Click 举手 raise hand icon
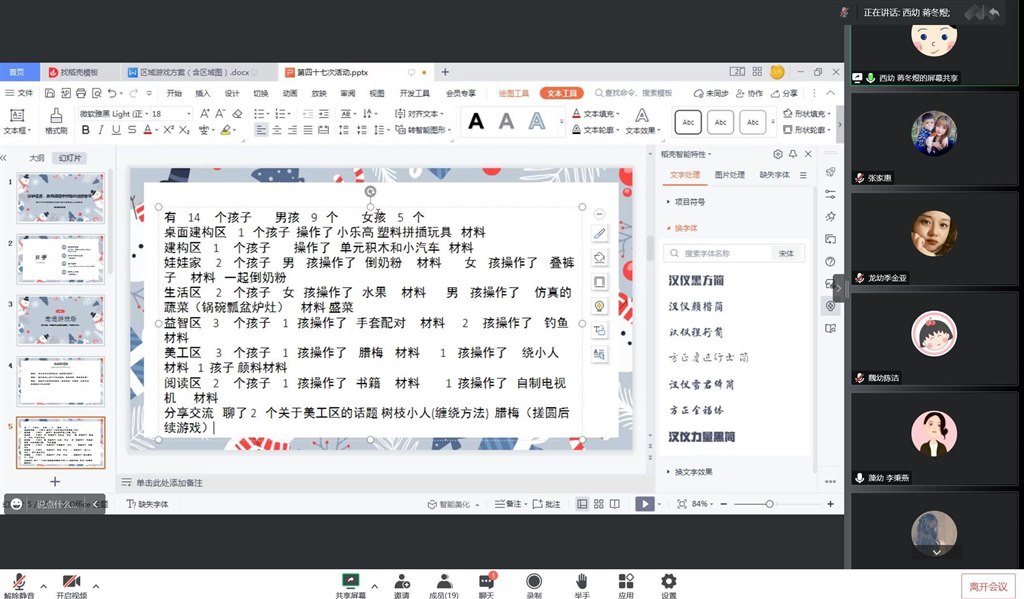The width and height of the screenshot is (1024, 599). point(581,585)
